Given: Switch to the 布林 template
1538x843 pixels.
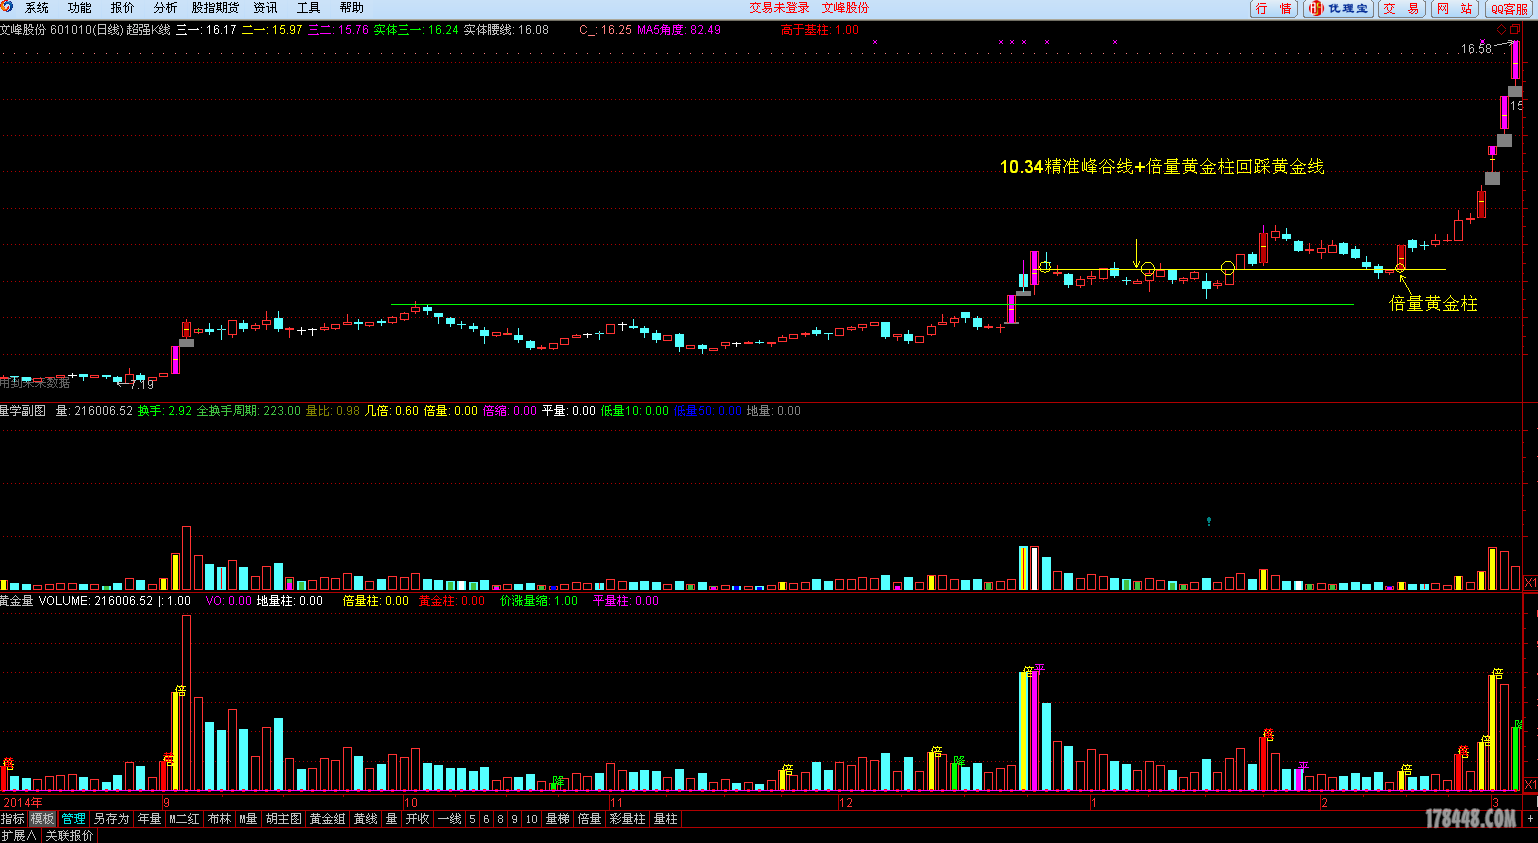Looking at the screenshot, I should [219, 819].
